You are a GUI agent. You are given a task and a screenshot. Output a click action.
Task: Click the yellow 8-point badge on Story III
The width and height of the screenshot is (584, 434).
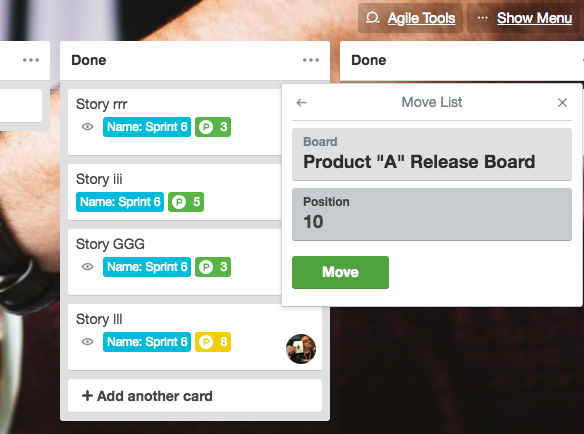(213, 342)
